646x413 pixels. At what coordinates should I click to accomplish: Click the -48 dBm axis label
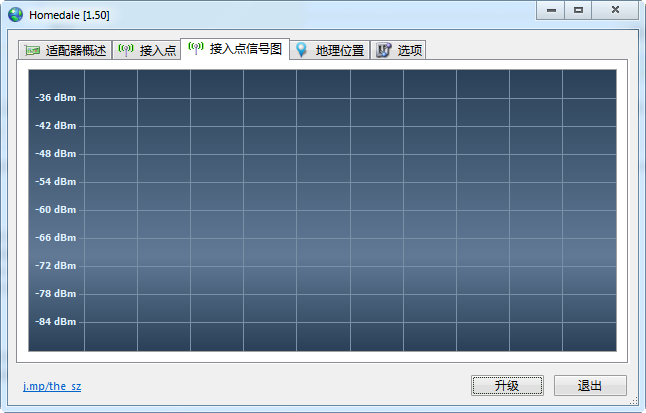[x=56, y=154]
